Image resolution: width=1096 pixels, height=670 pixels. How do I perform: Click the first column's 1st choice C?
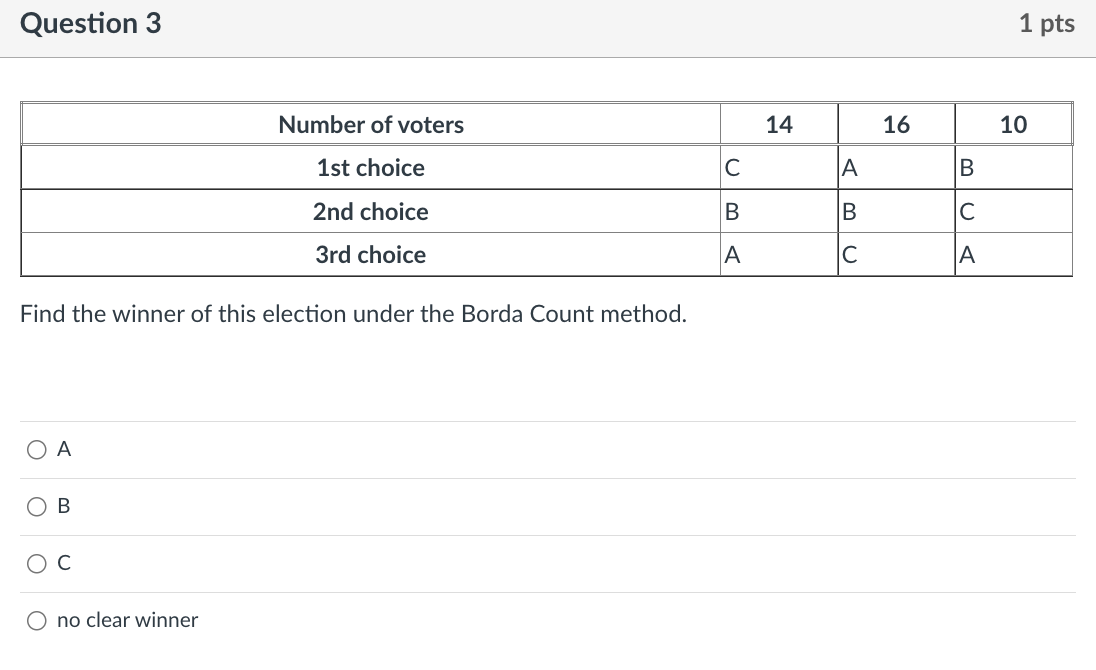(731, 167)
